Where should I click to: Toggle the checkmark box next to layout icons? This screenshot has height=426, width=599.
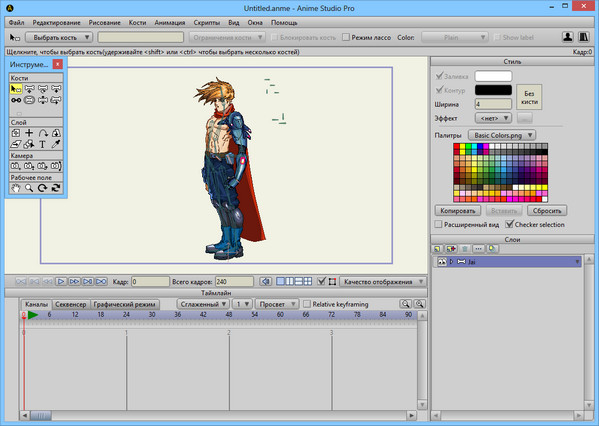point(321,282)
